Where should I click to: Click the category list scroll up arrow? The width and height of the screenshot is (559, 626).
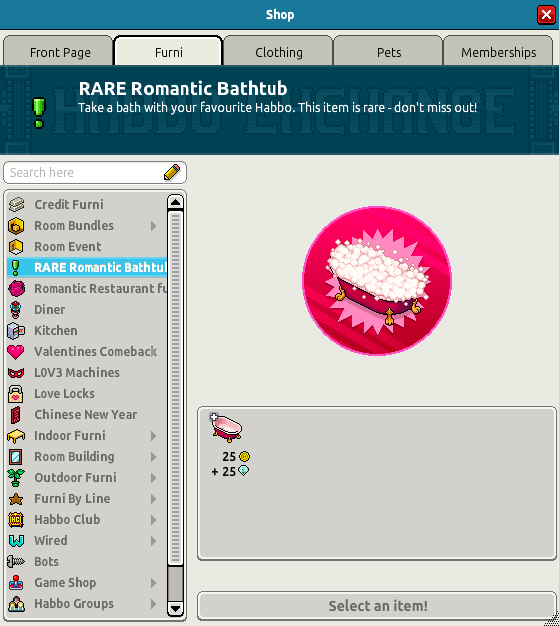click(176, 202)
